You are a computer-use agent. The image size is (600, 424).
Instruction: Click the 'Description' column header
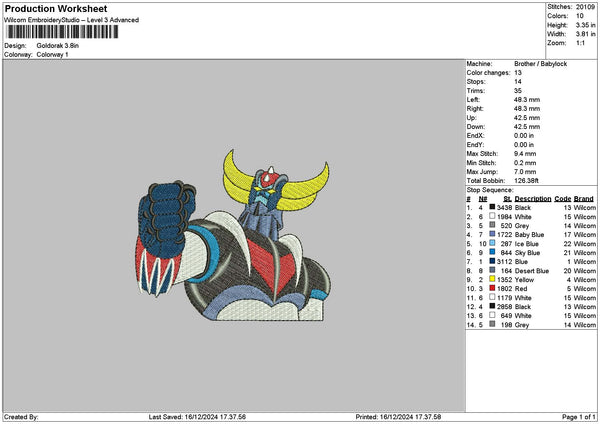click(x=533, y=199)
